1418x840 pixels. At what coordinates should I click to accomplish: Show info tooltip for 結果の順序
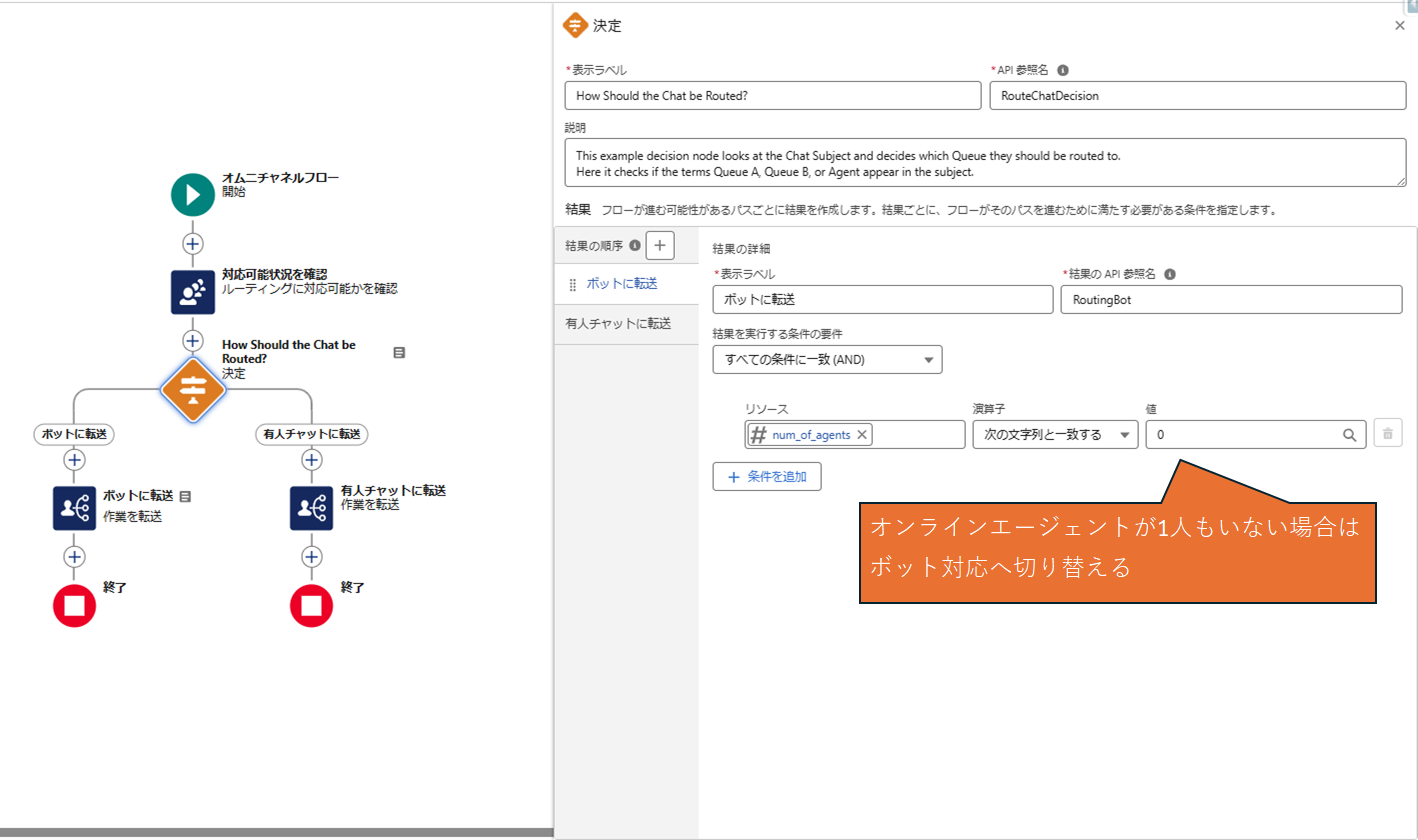click(x=635, y=245)
